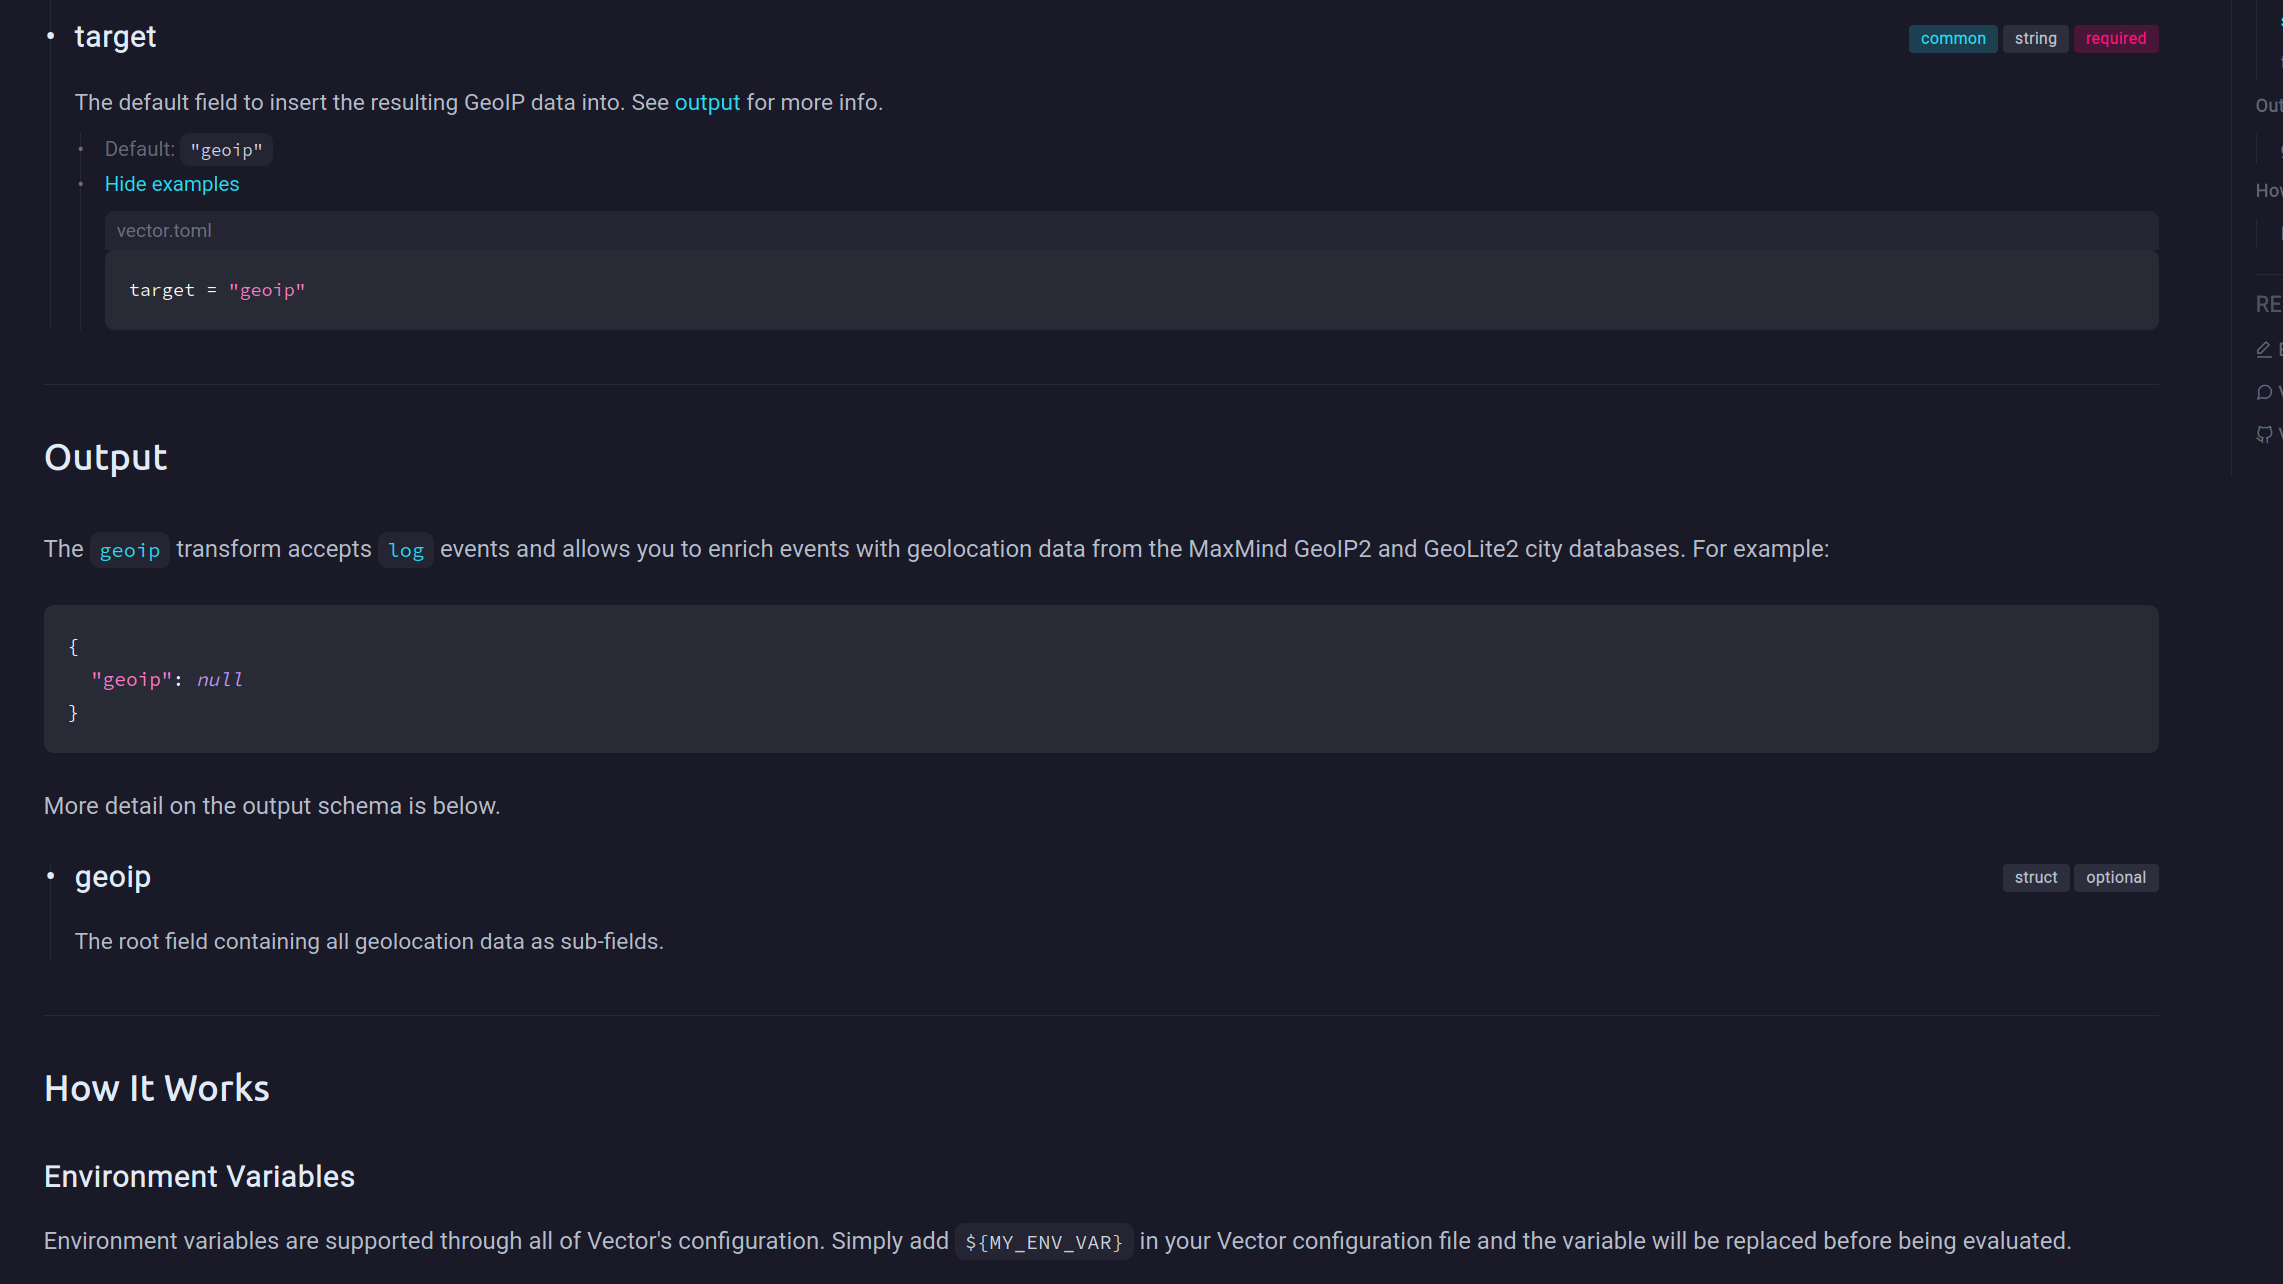Screen dimensions: 2283x1284
Task: Click the edit pencil icon in sidebar
Action: pos(2264,349)
